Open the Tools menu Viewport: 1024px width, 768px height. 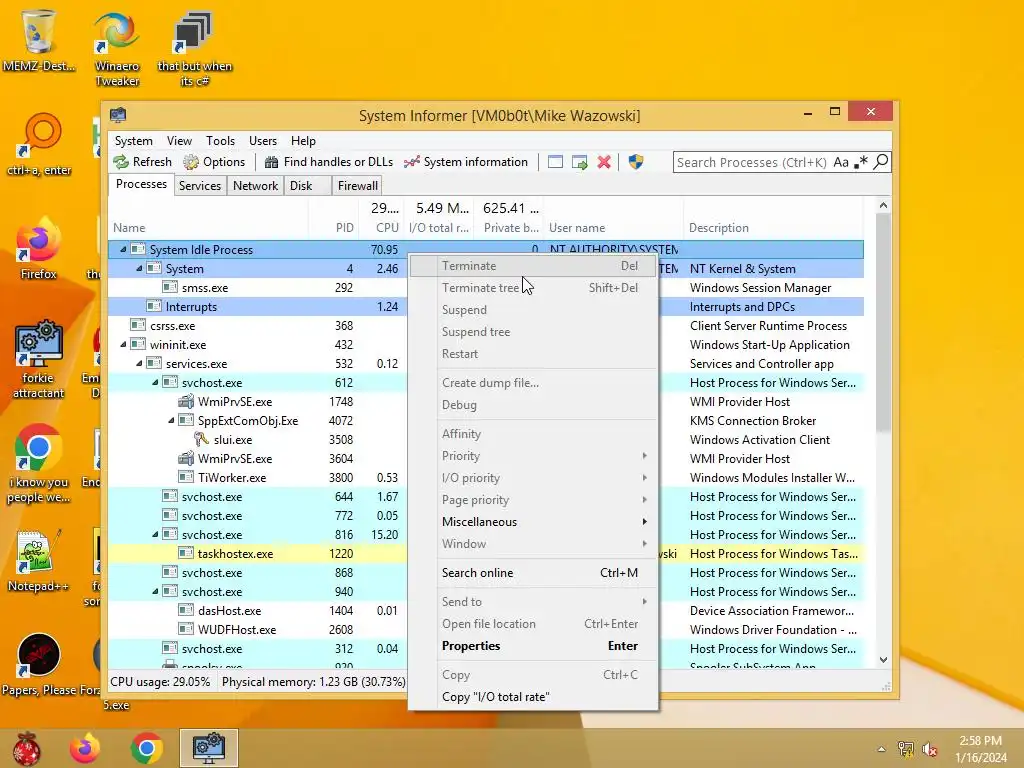[x=220, y=140]
